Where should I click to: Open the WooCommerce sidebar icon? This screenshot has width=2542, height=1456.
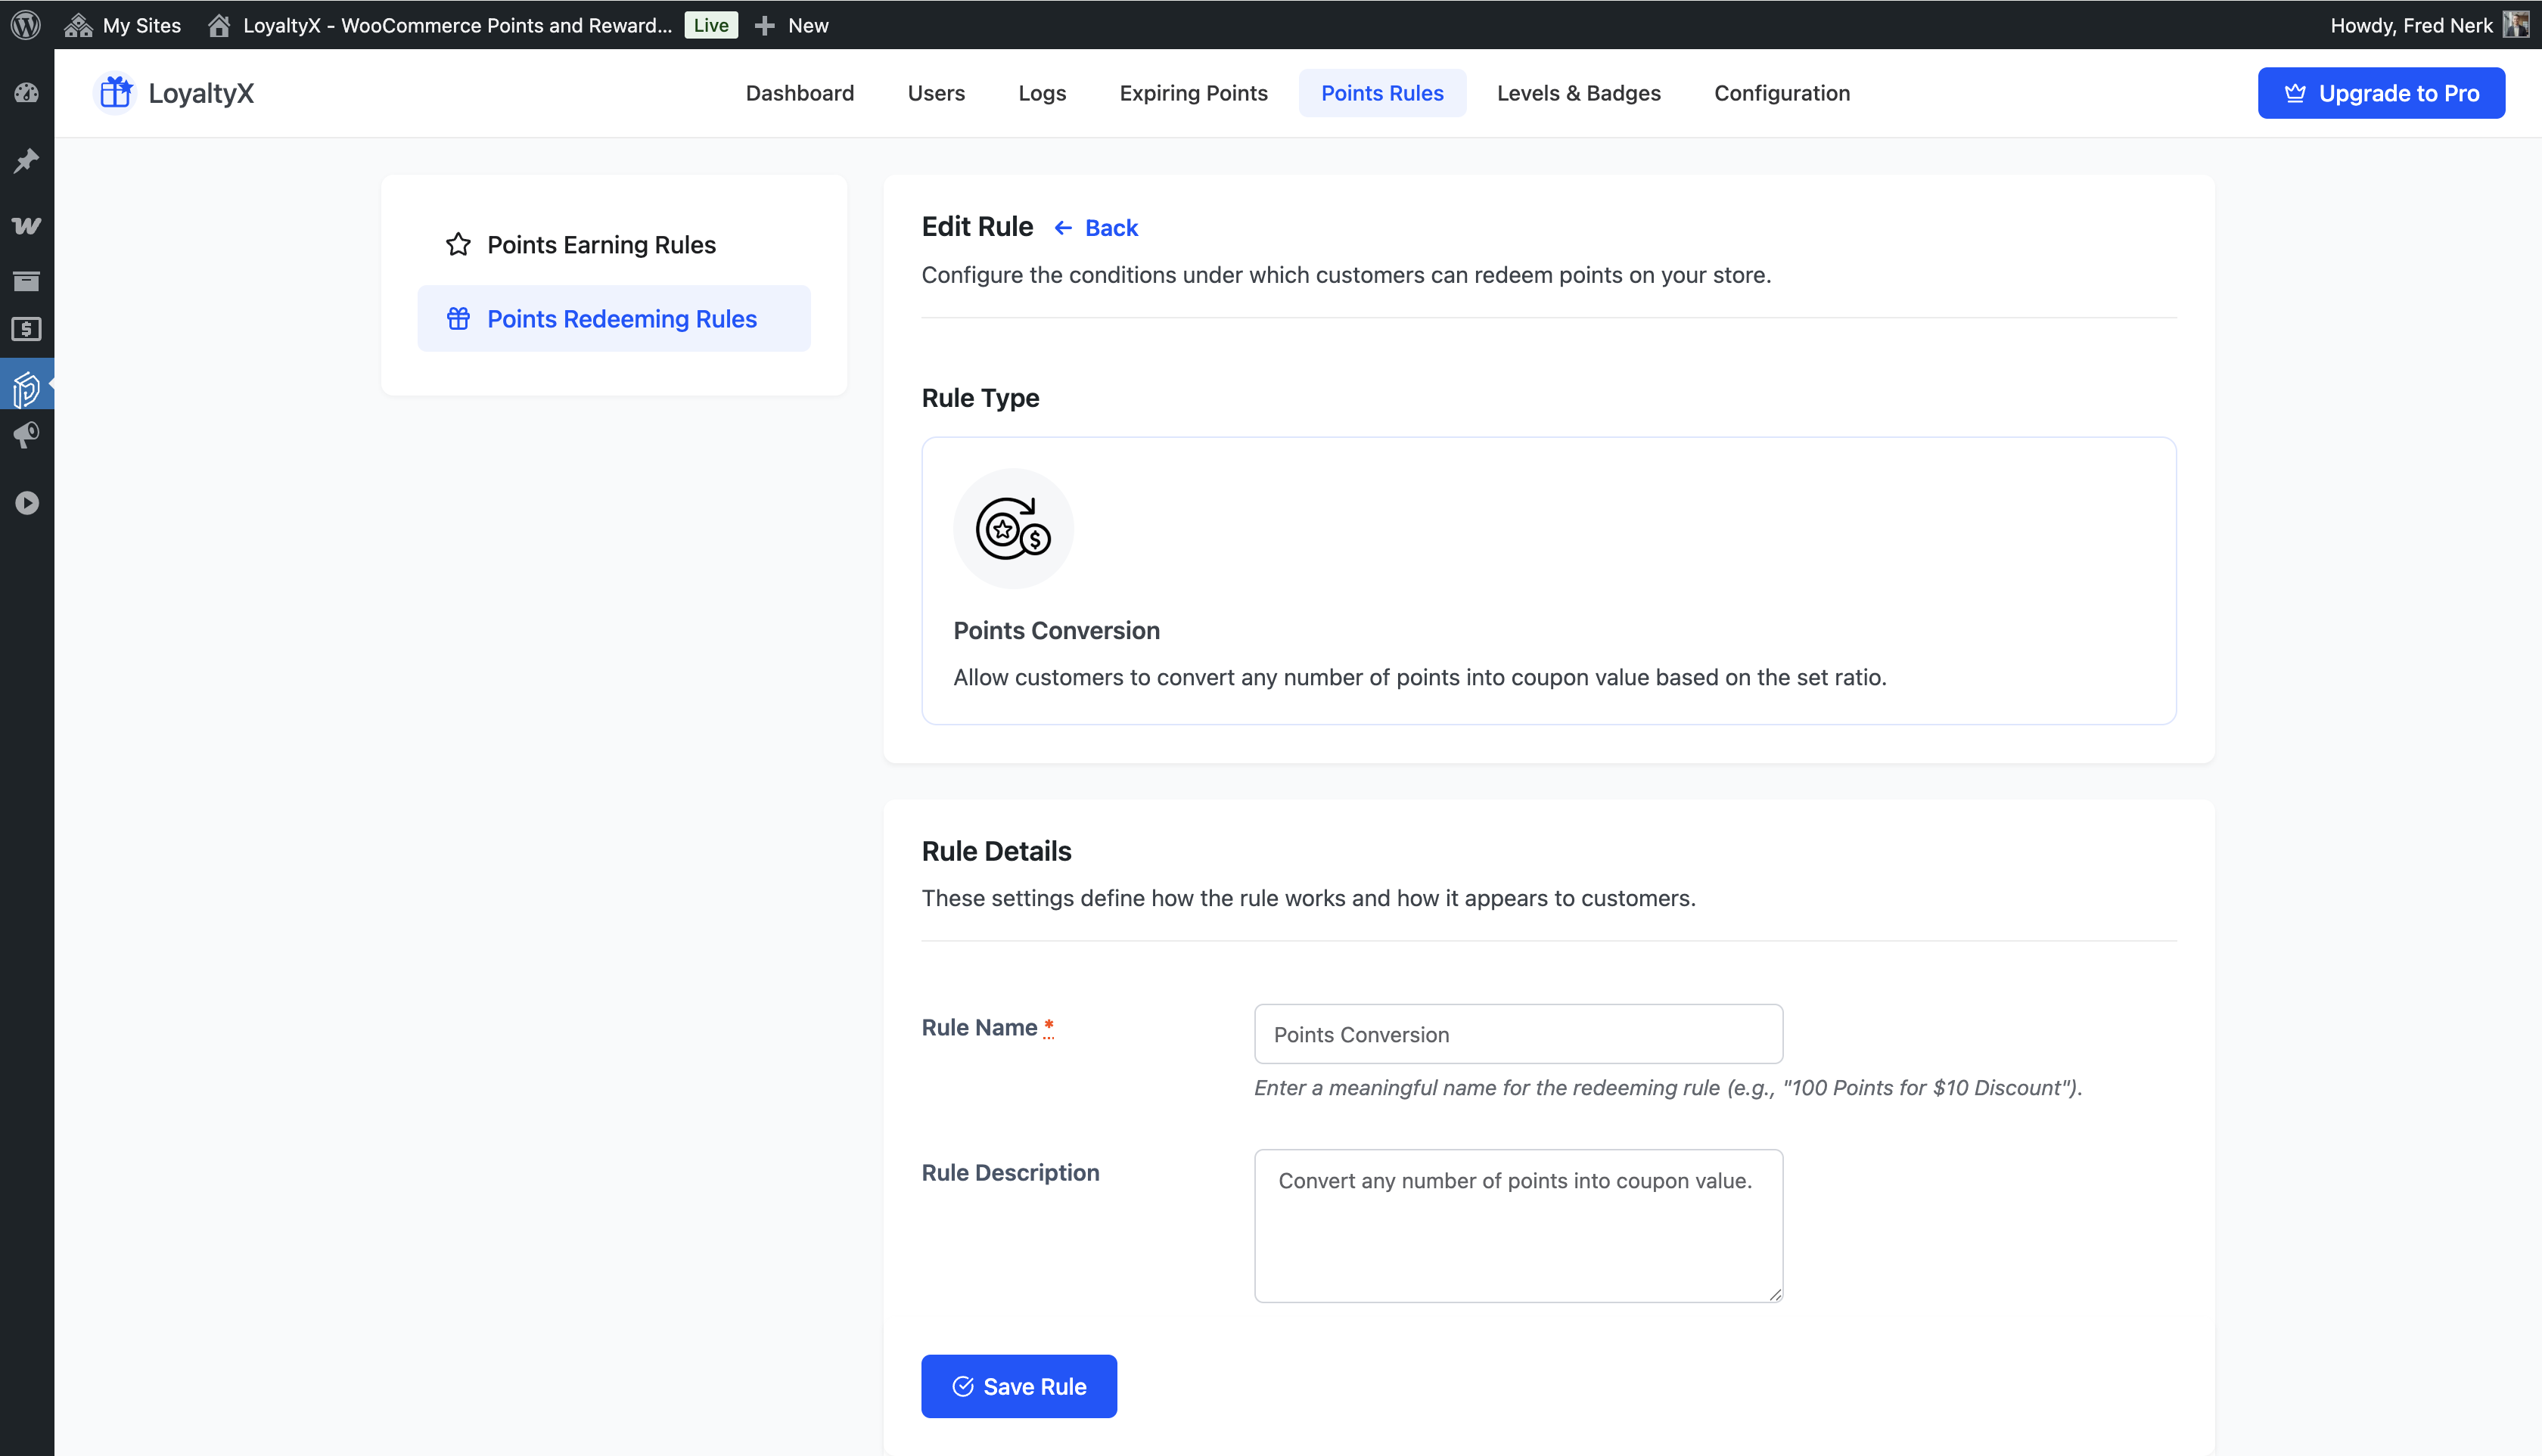pyautogui.click(x=27, y=225)
